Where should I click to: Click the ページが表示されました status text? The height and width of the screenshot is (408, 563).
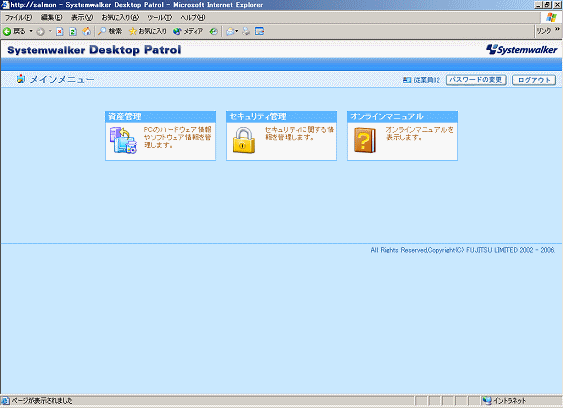42,400
